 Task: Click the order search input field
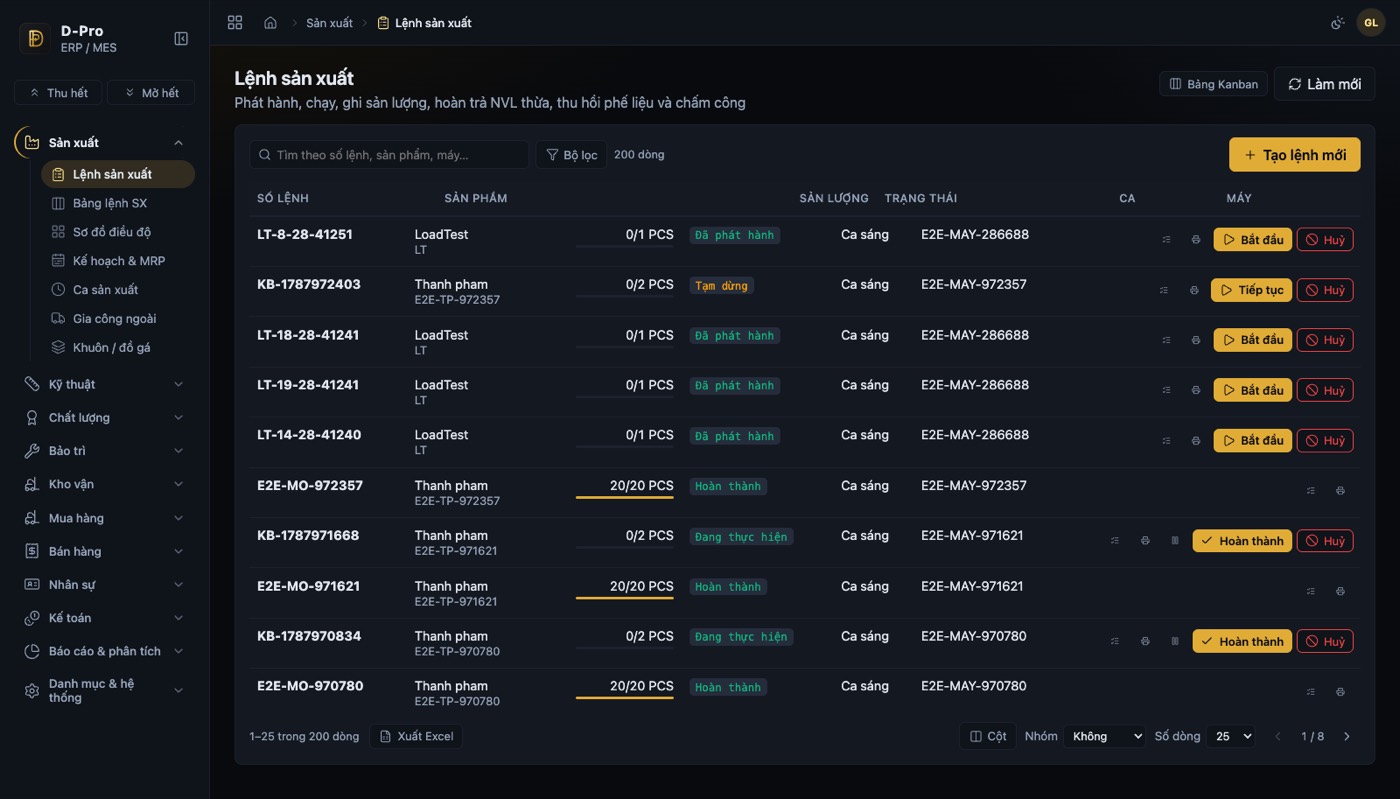[389, 155]
